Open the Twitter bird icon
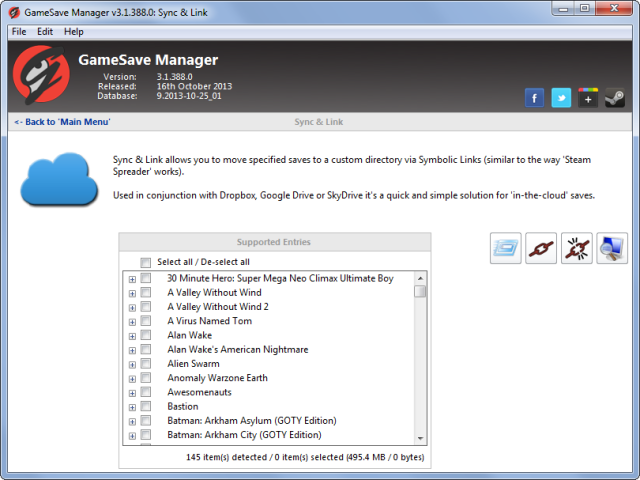640x480 pixels. (x=561, y=98)
